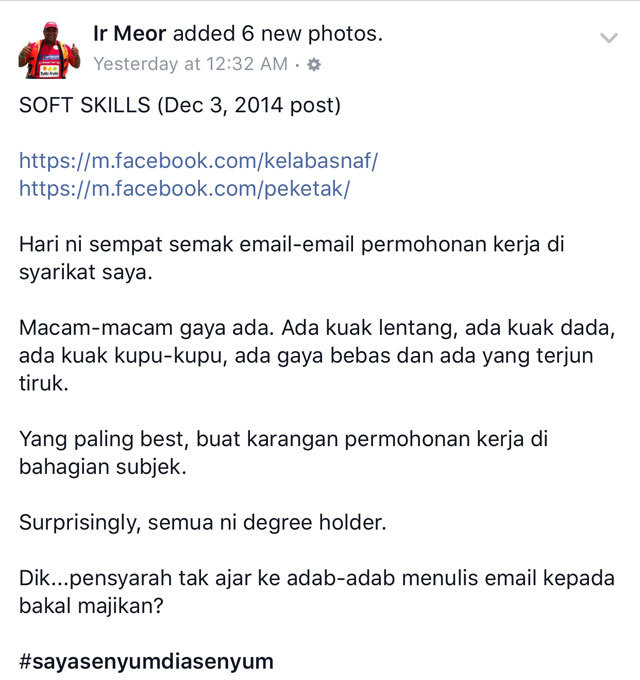Click the single word 'tiruk.' line
The width and height of the screenshot is (640, 680).
coord(44,383)
